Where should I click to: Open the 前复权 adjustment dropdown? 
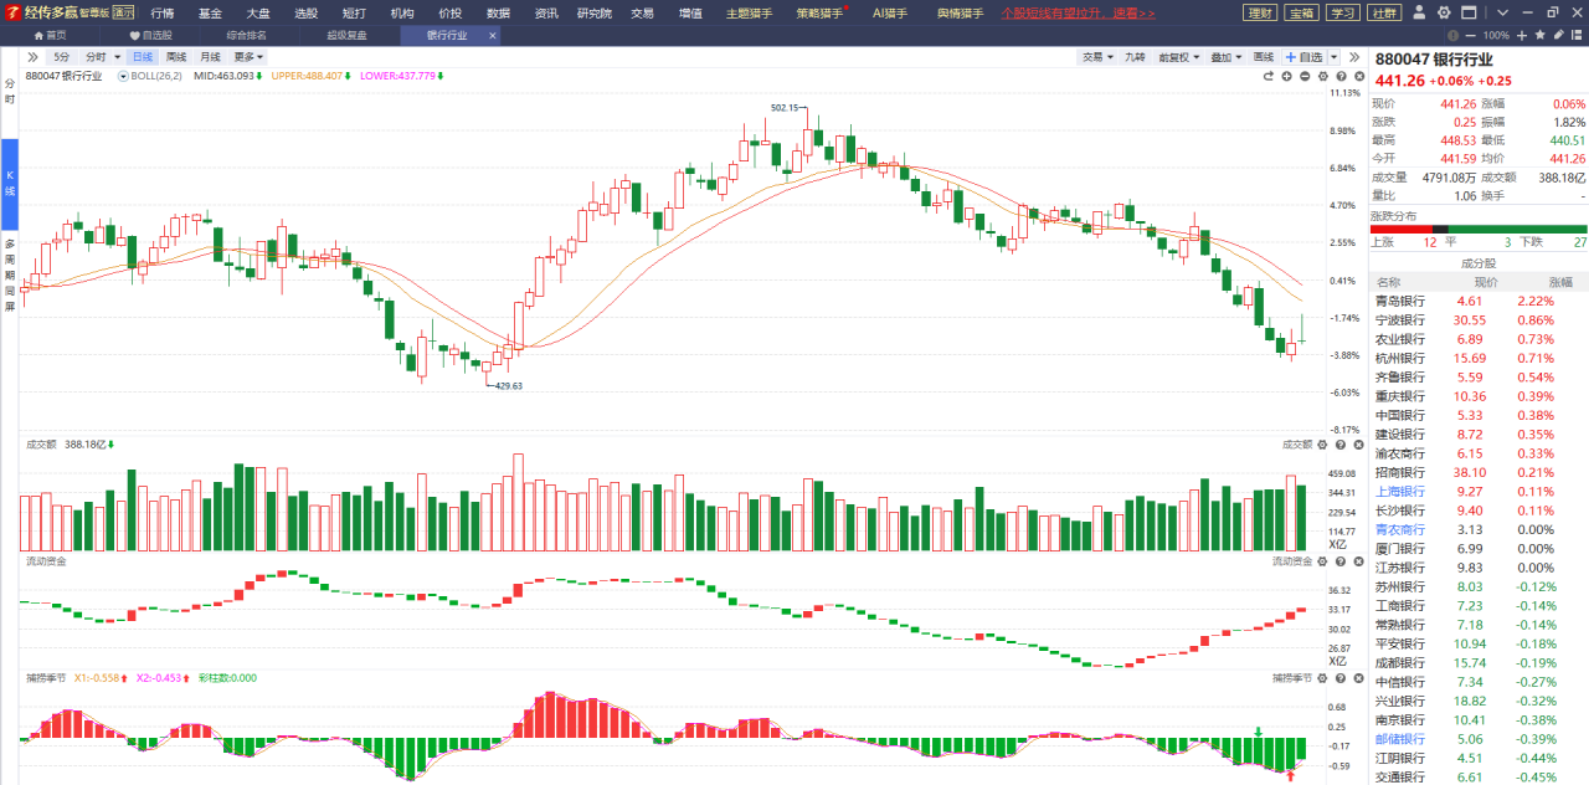[x=1178, y=57]
